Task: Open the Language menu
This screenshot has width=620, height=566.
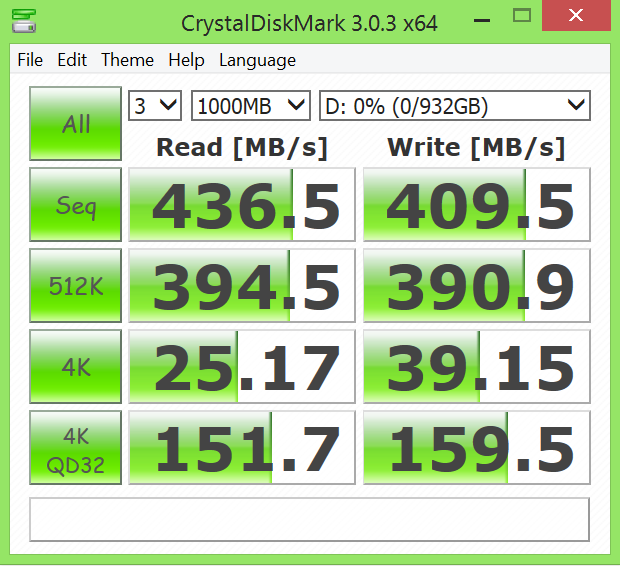Action: (257, 60)
